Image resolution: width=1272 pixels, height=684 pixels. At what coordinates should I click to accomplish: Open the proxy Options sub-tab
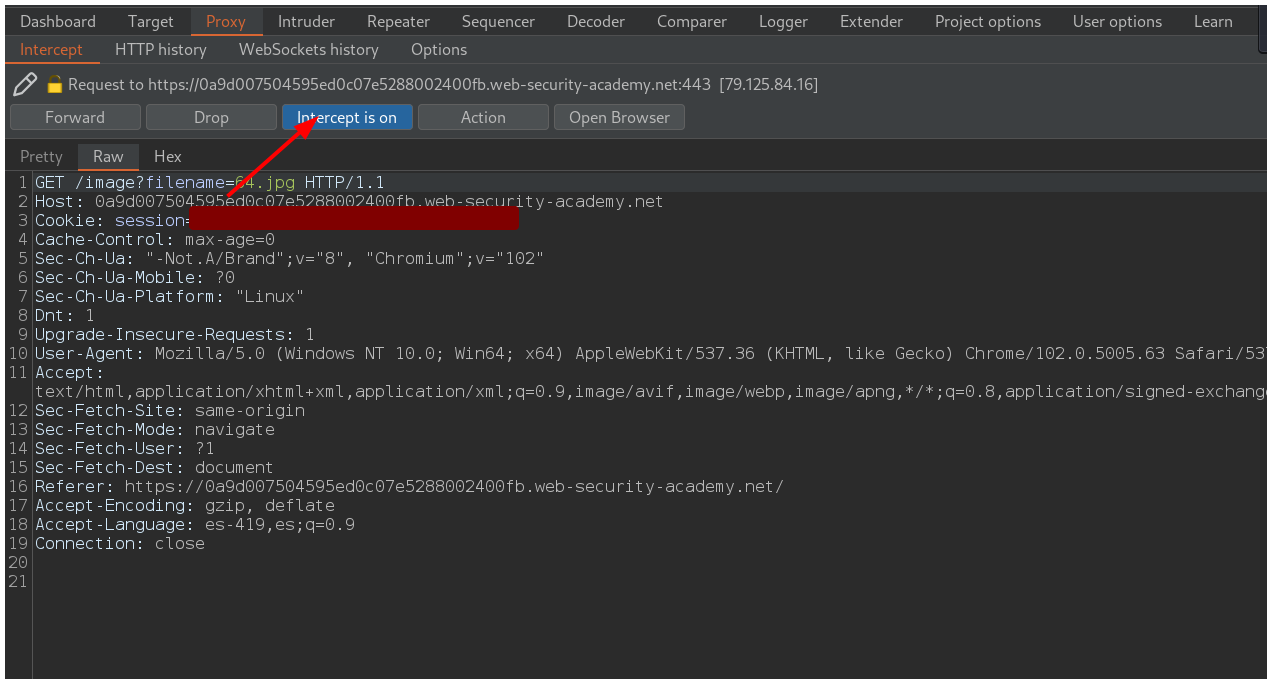pos(438,49)
